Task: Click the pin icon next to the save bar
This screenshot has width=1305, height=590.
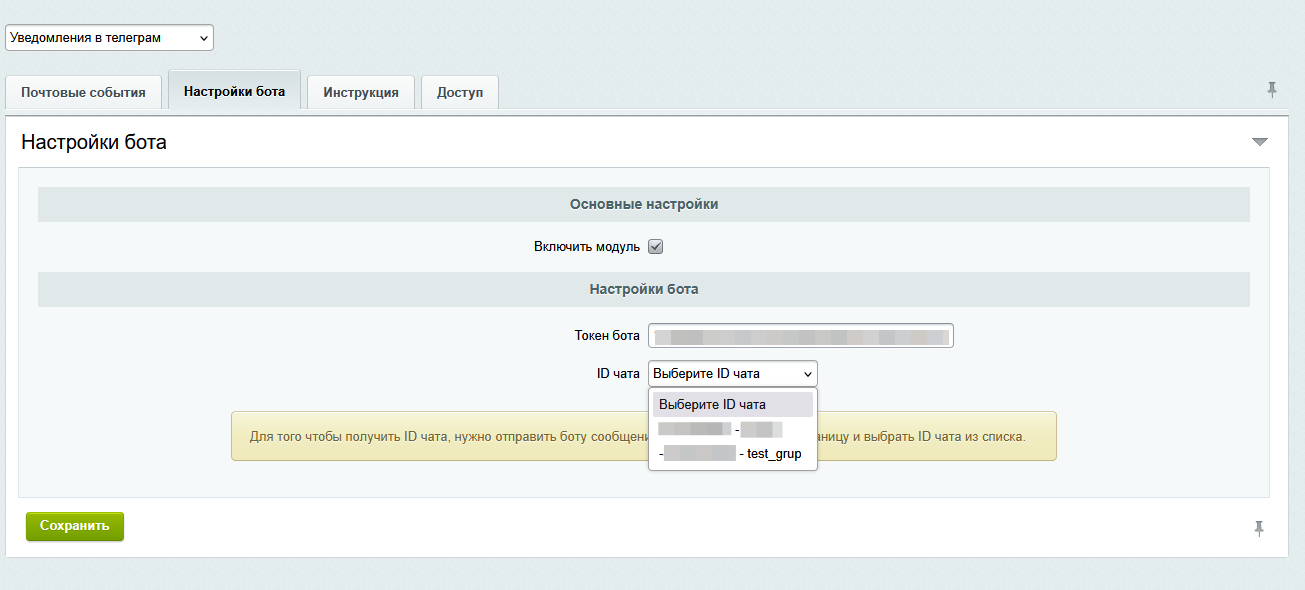Action: pyautogui.click(x=1259, y=527)
